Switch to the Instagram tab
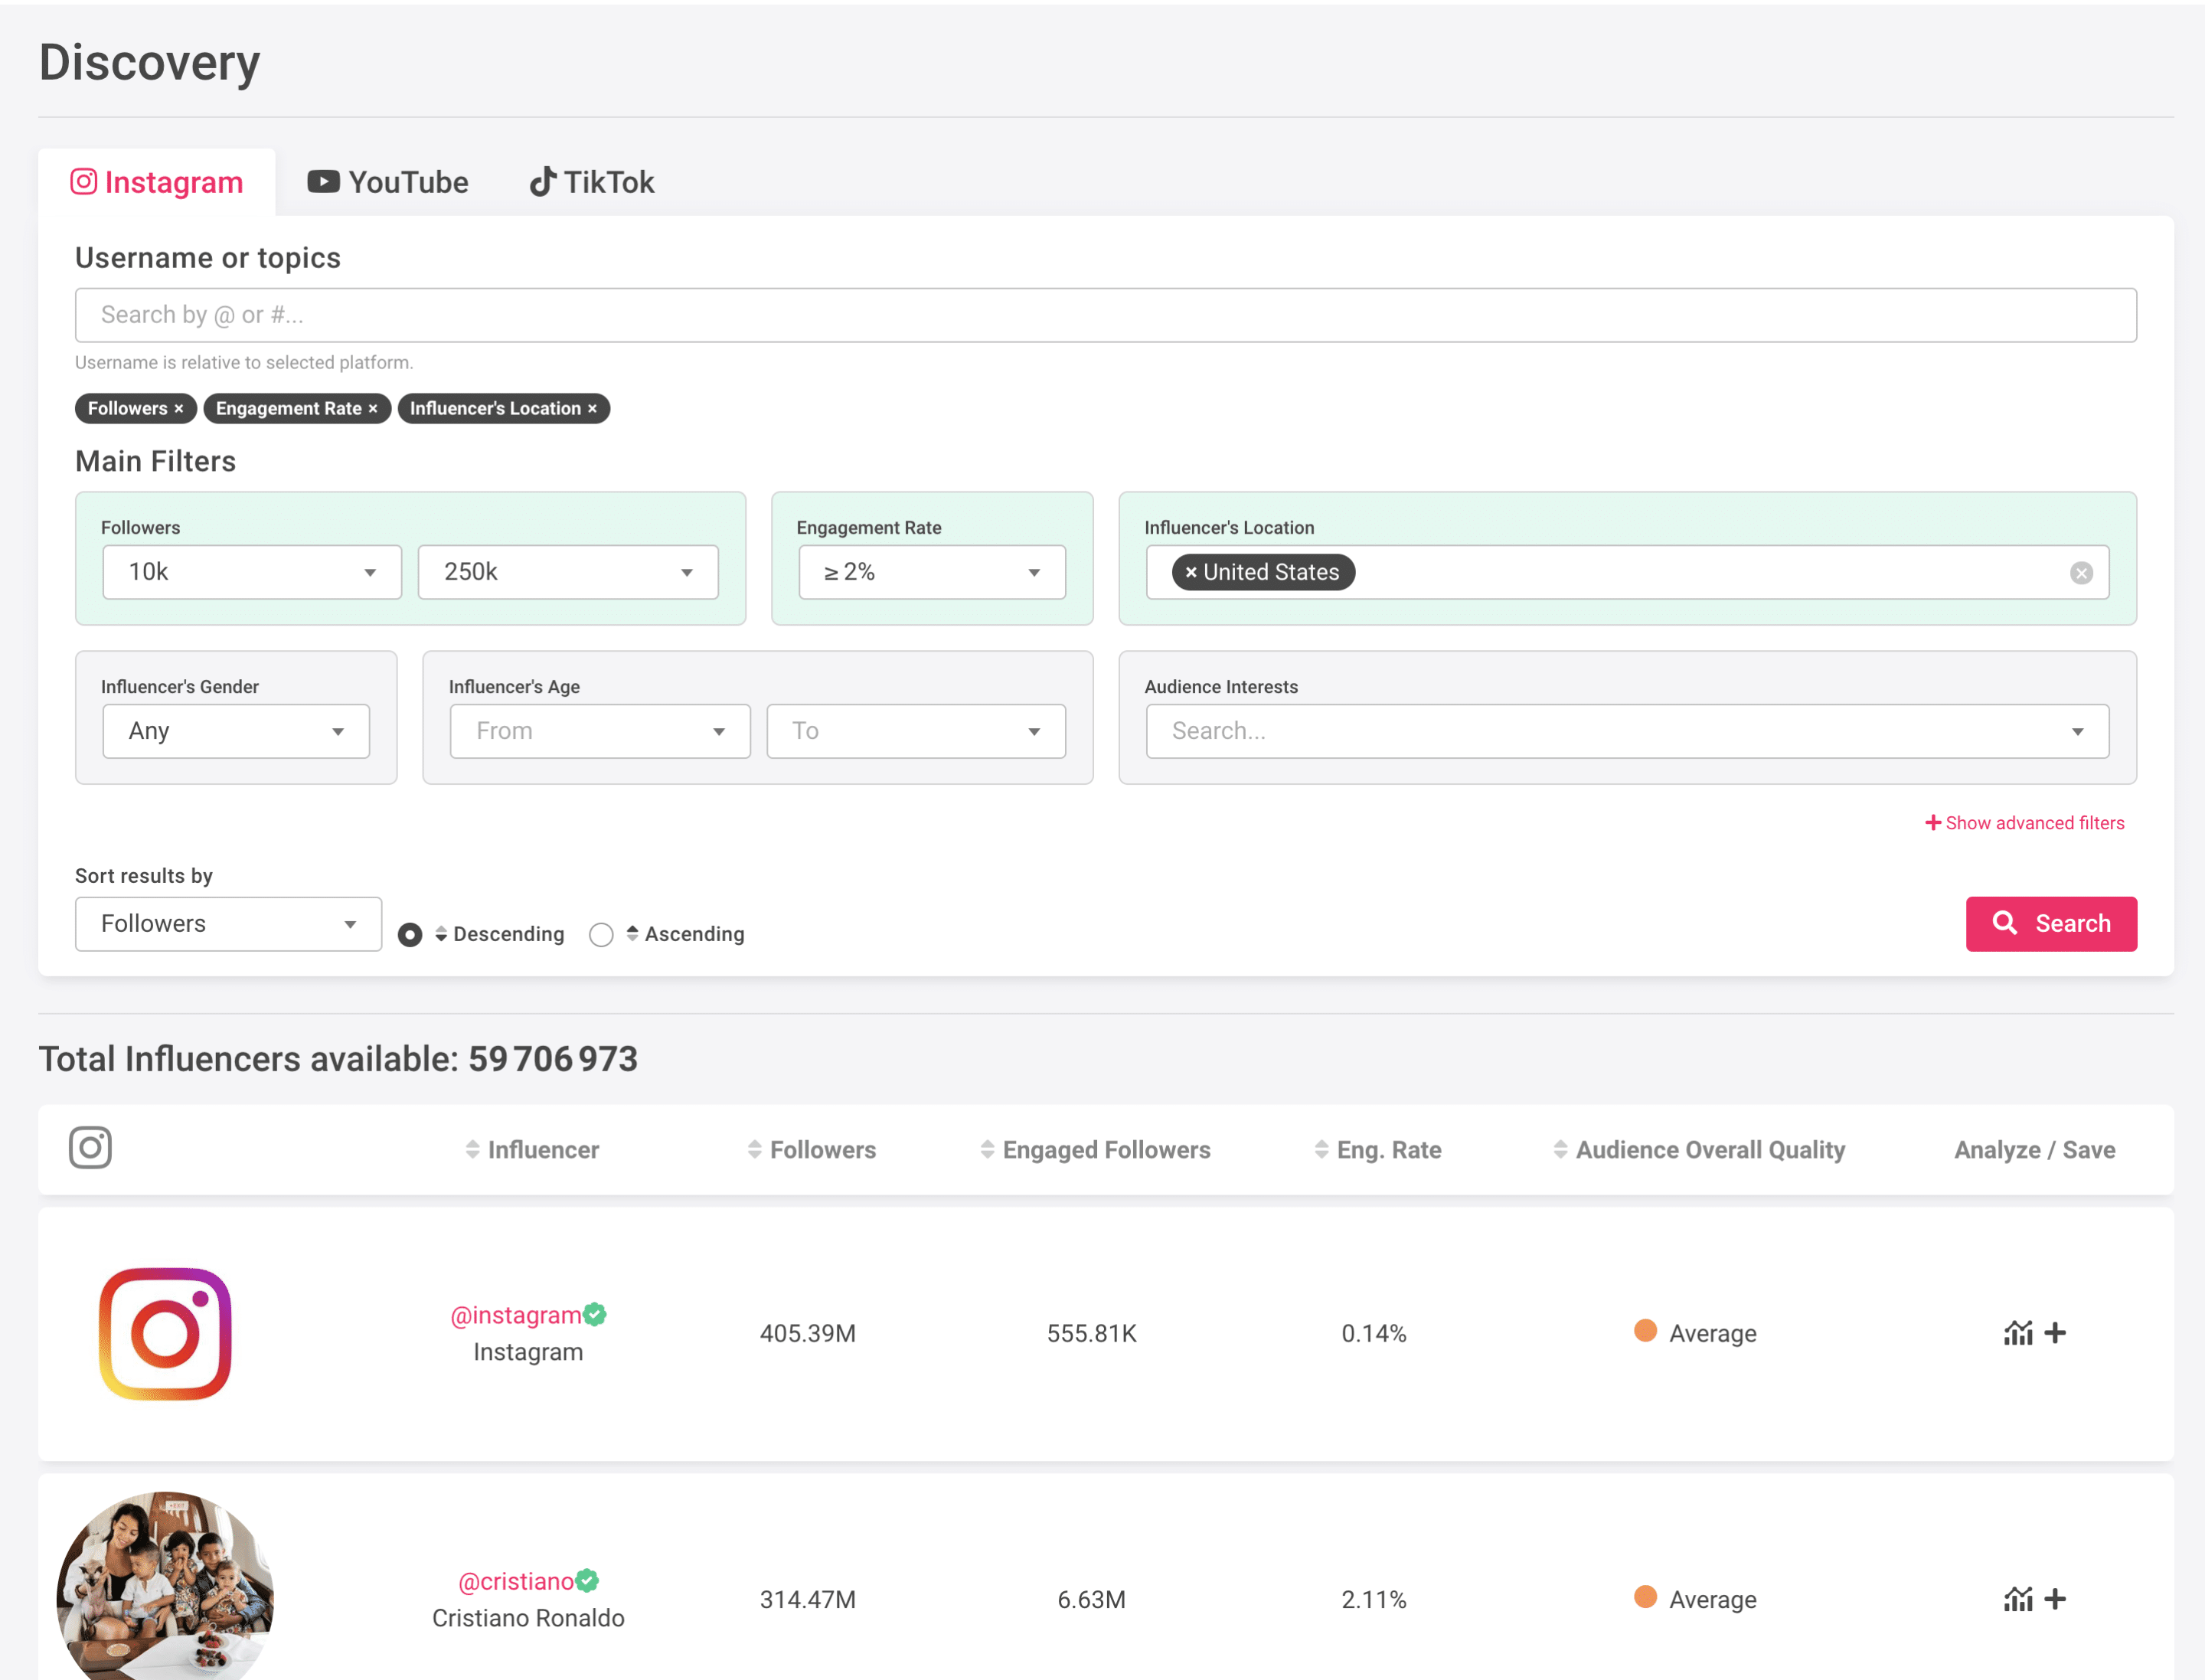The width and height of the screenshot is (2205, 1680). pyautogui.click(x=157, y=182)
